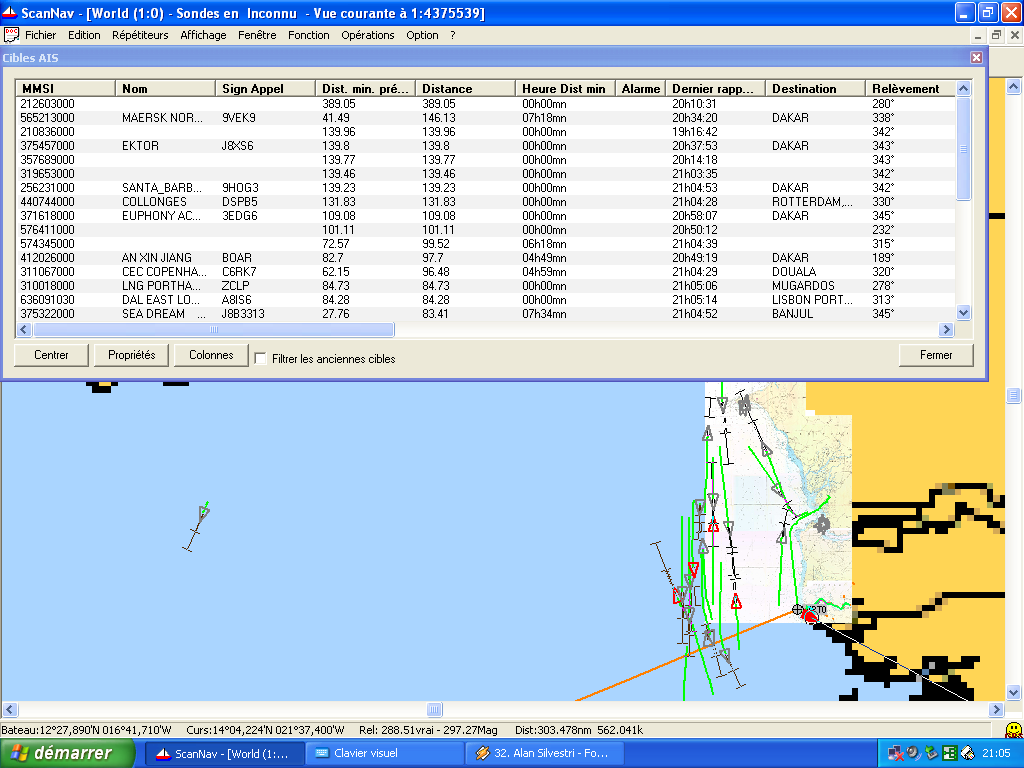
Task: Open the Affichage menu
Action: coord(203,35)
